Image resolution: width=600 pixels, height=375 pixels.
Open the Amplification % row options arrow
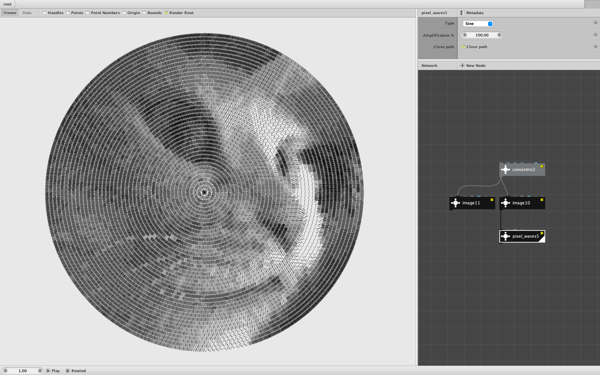pos(595,35)
